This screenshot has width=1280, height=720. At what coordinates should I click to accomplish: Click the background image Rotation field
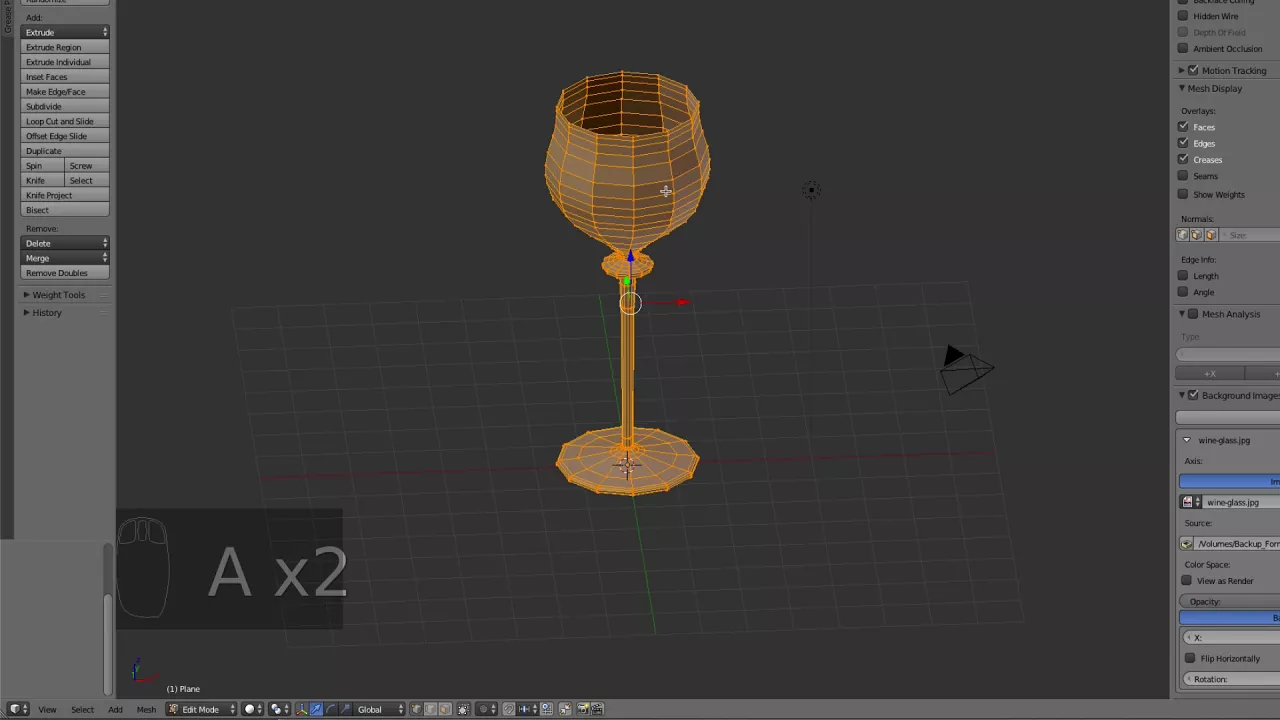point(1230,679)
